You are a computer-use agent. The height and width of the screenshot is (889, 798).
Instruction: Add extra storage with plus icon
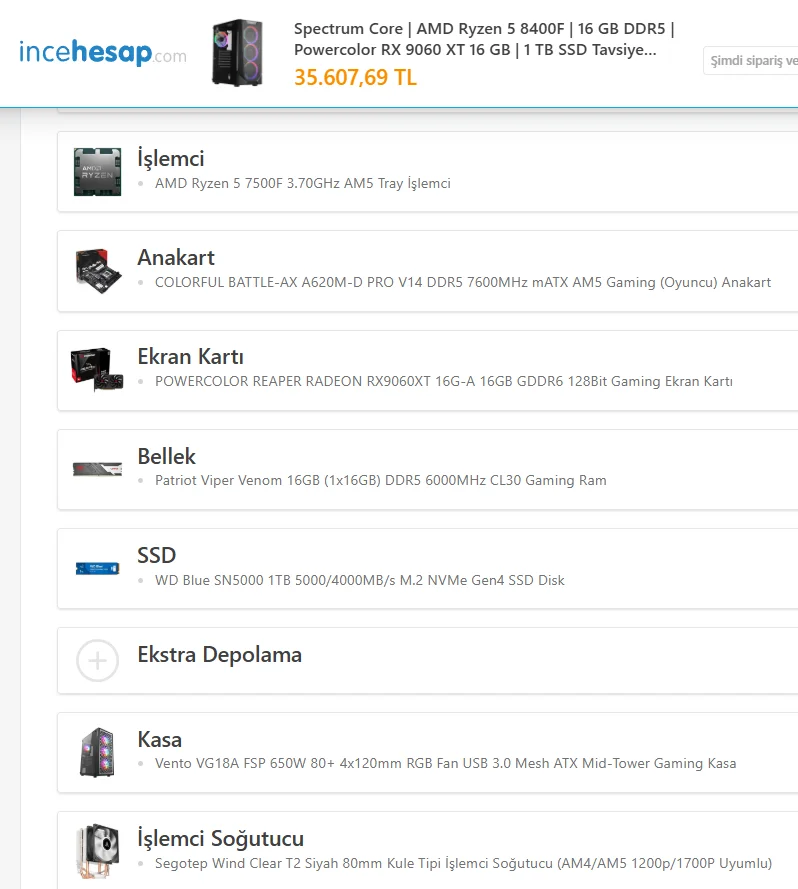[97, 660]
